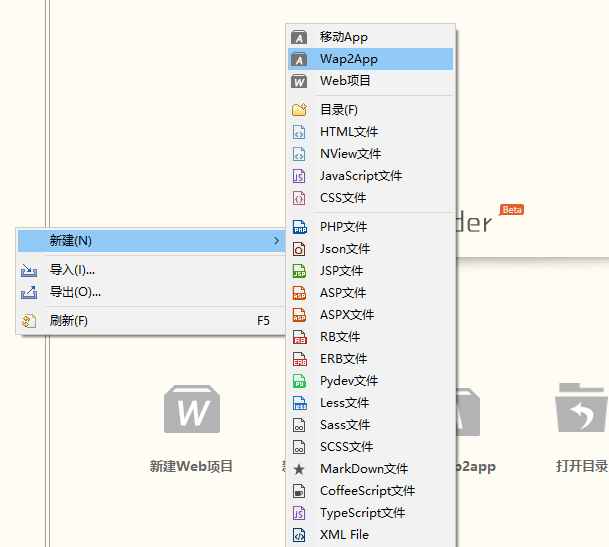Click the Less文件 icon
Screen dimensions: 609x547
coord(299,403)
